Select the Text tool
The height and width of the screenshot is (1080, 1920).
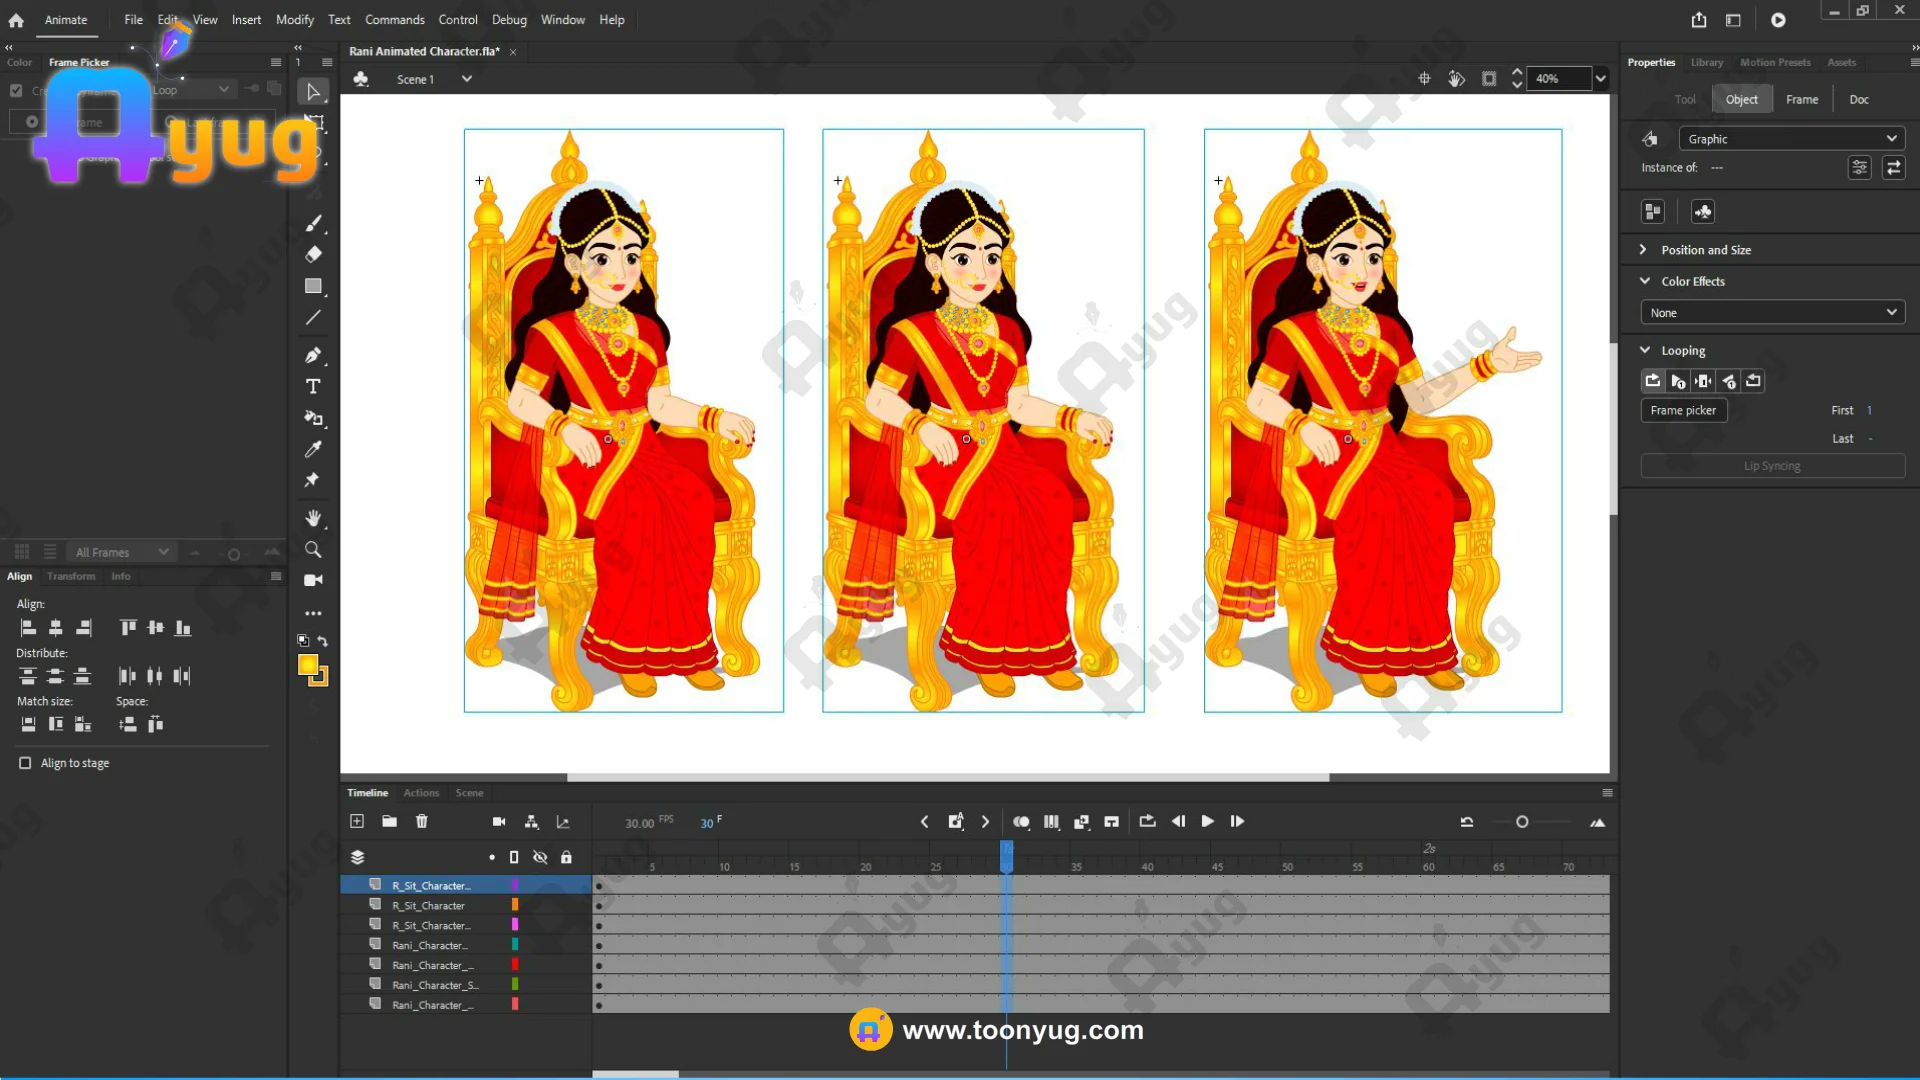tap(313, 387)
